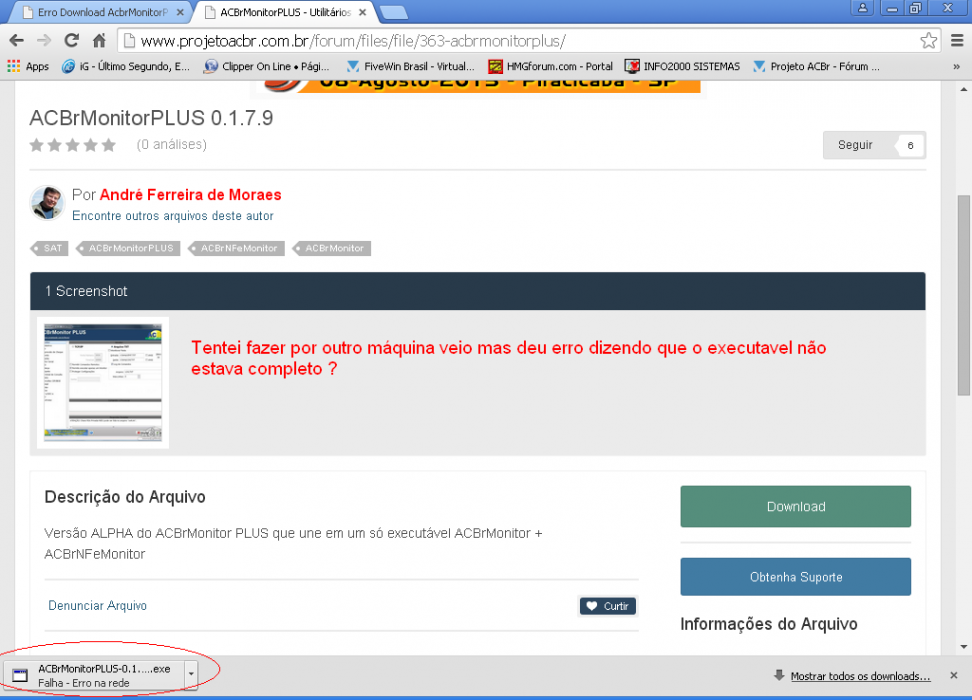
Task: Close the Erro Download AcbrMonitor tab
Action: (180, 12)
